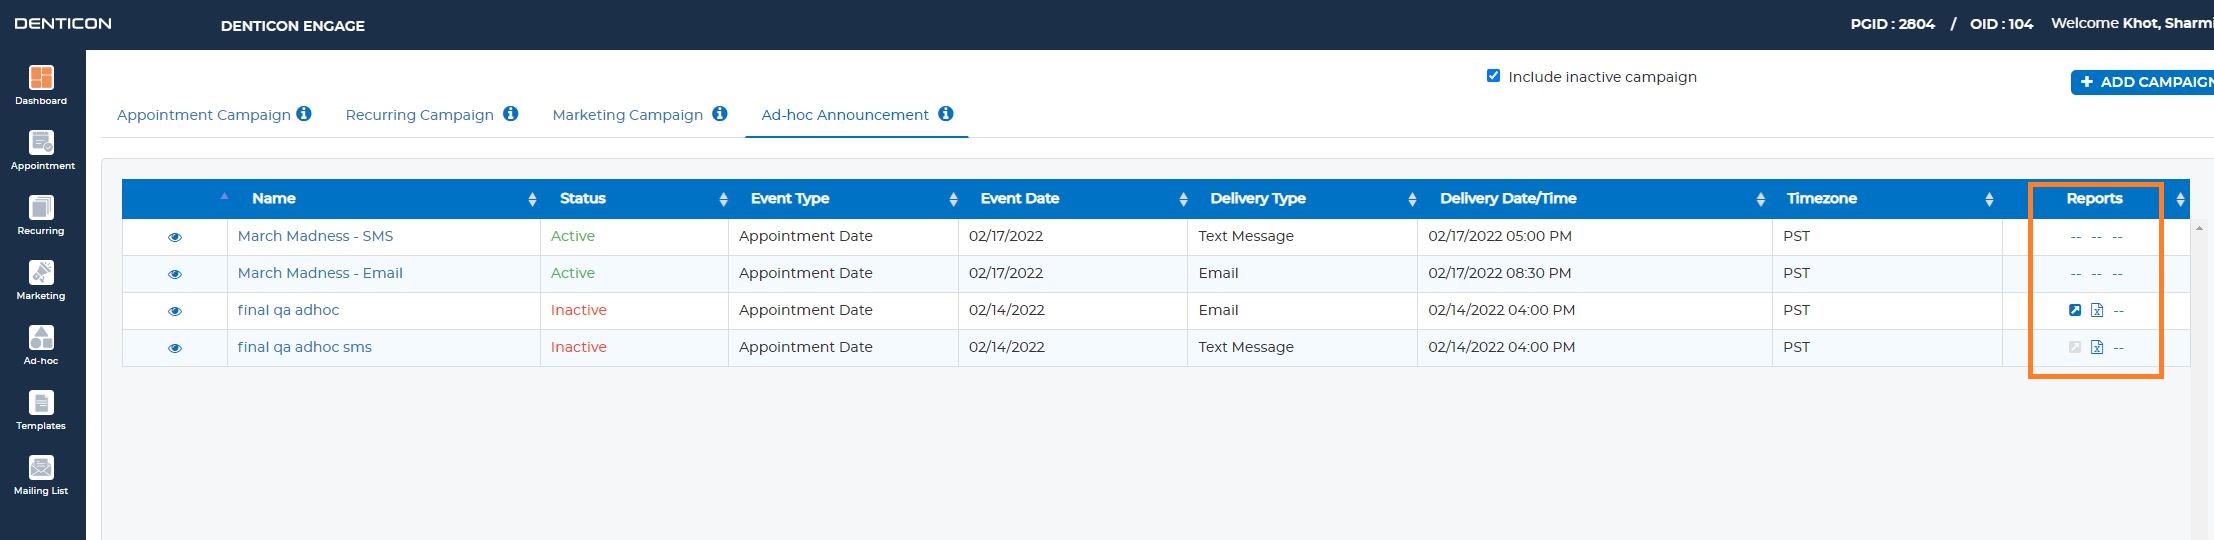Click Inactive status of final qa adhoc sms
The height and width of the screenshot is (540, 2214).
578,347
